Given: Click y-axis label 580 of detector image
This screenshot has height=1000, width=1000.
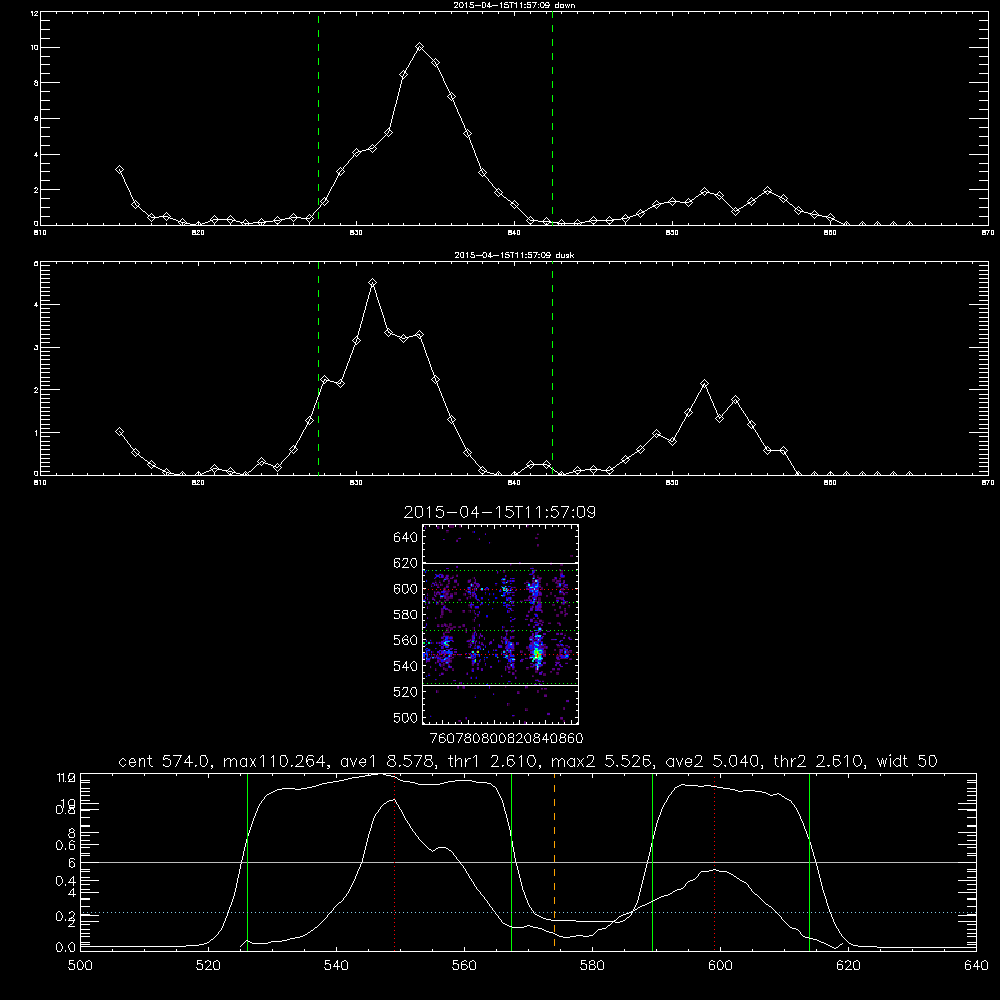Looking at the screenshot, I should pyautogui.click(x=406, y=615).
